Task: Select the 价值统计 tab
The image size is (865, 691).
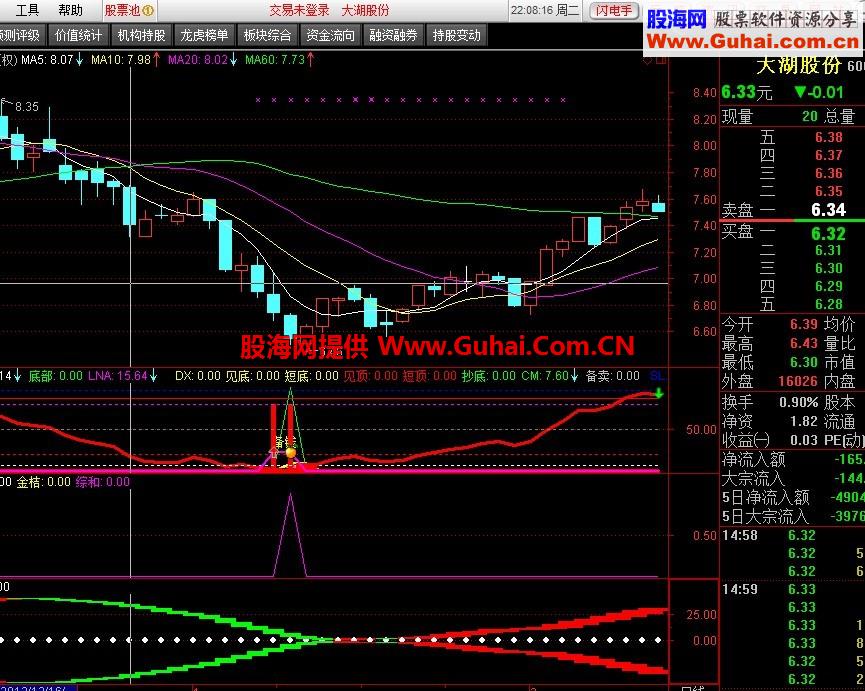Action: pos(78,35)
